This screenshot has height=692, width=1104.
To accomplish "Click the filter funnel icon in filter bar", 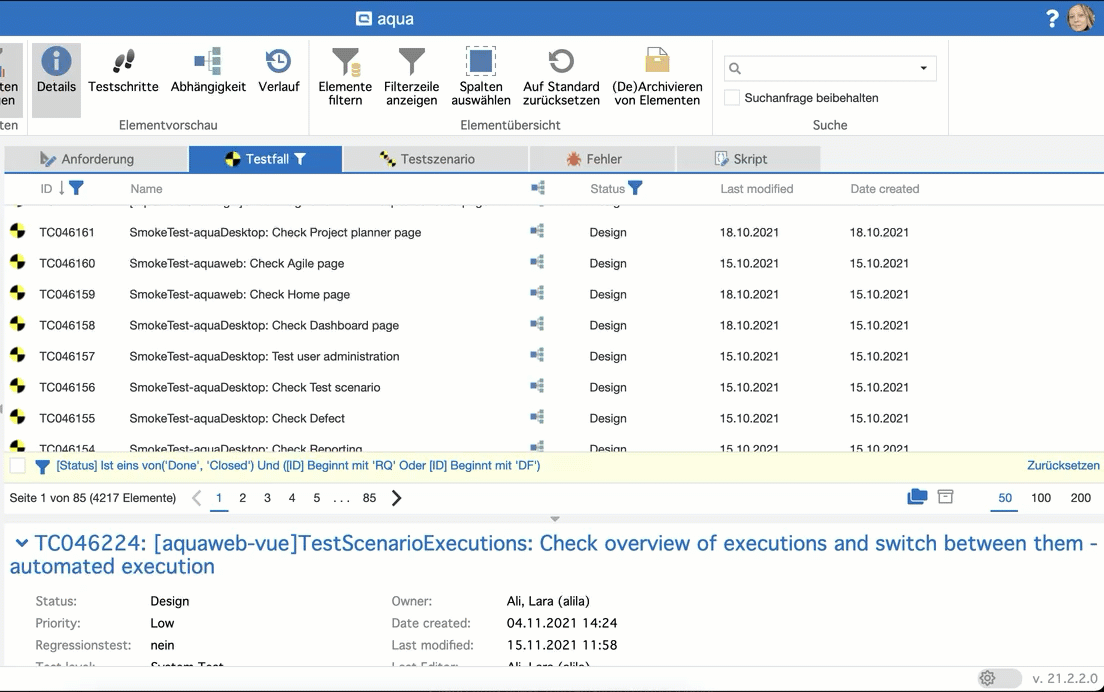I will (x=42, y=466).
